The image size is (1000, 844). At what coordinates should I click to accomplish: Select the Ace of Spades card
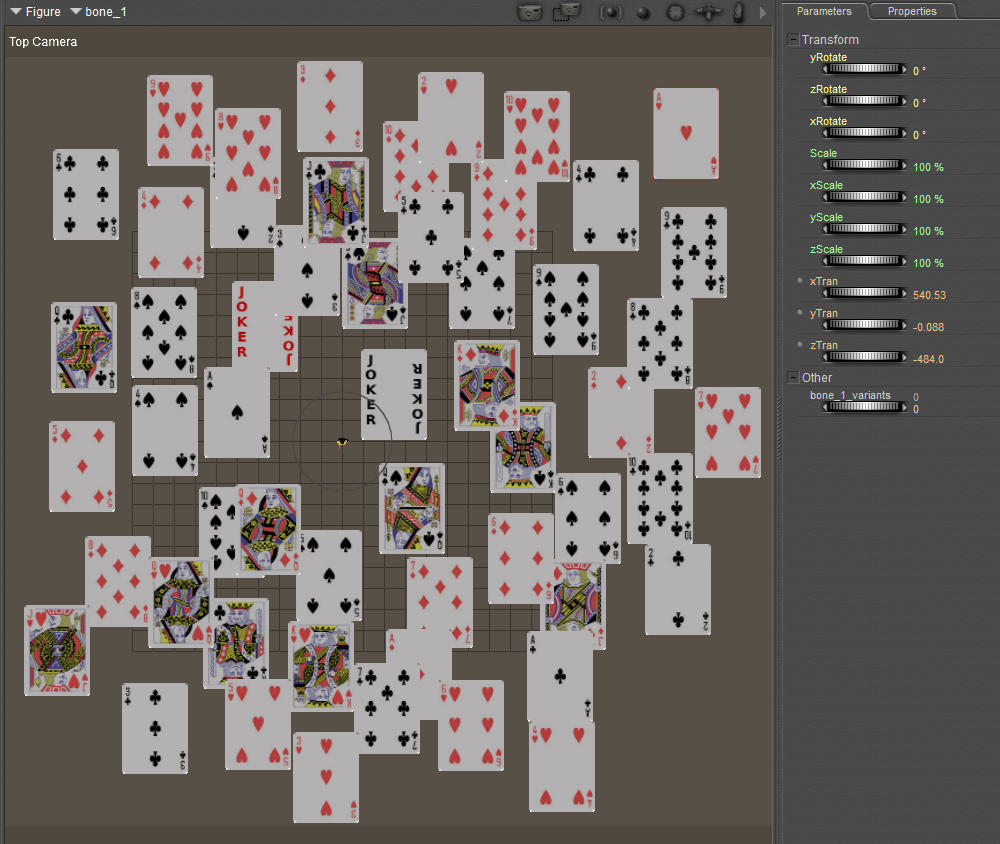237,412
